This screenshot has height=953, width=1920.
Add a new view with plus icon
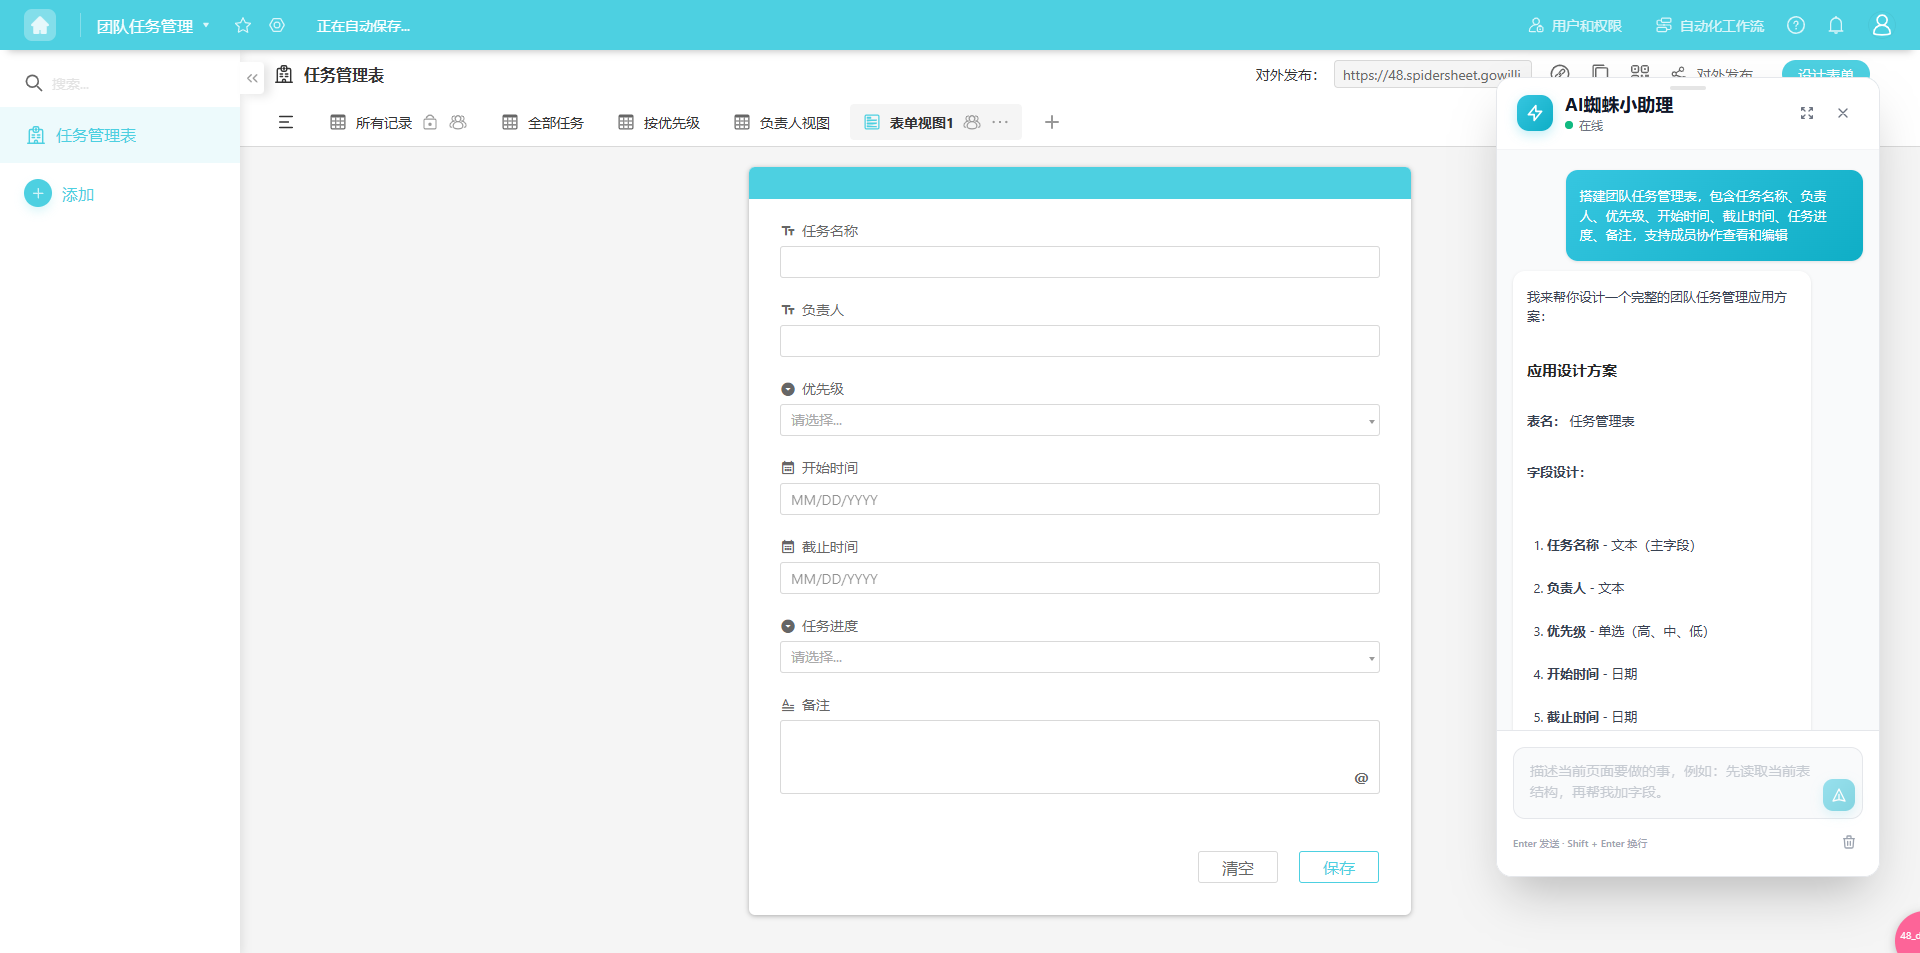1052,122
